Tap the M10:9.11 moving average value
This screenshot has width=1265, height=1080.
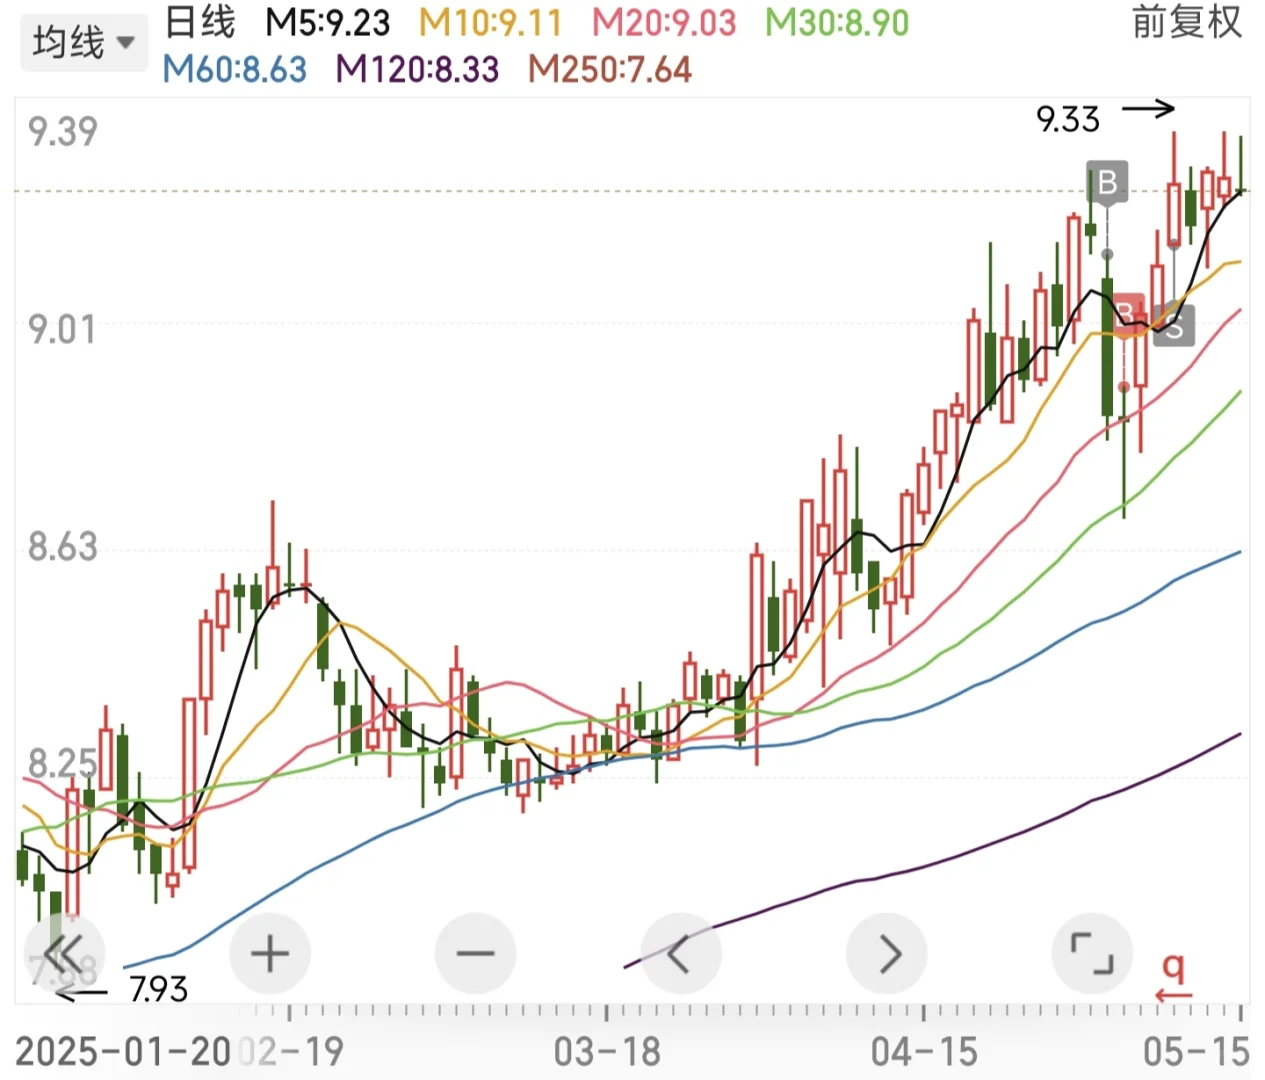490,22
